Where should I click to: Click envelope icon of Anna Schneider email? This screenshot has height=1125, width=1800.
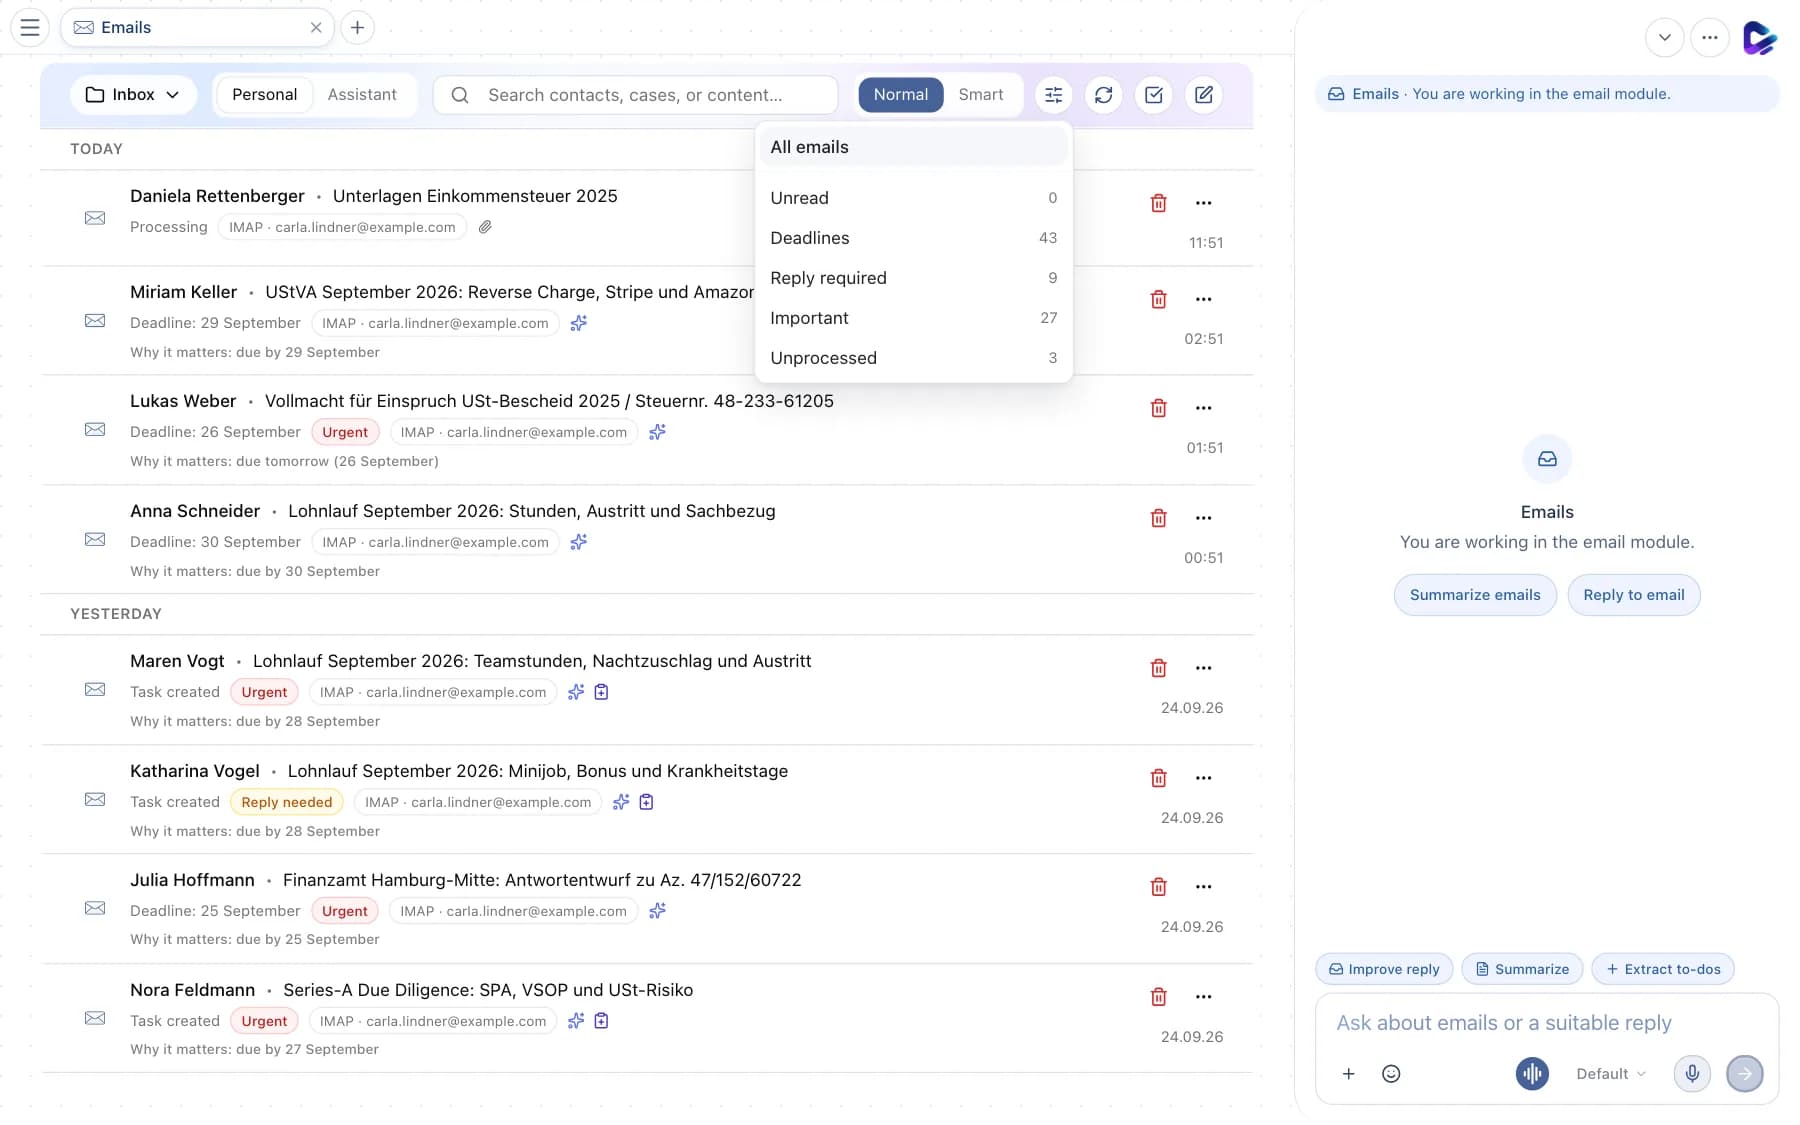coord(95,540)
